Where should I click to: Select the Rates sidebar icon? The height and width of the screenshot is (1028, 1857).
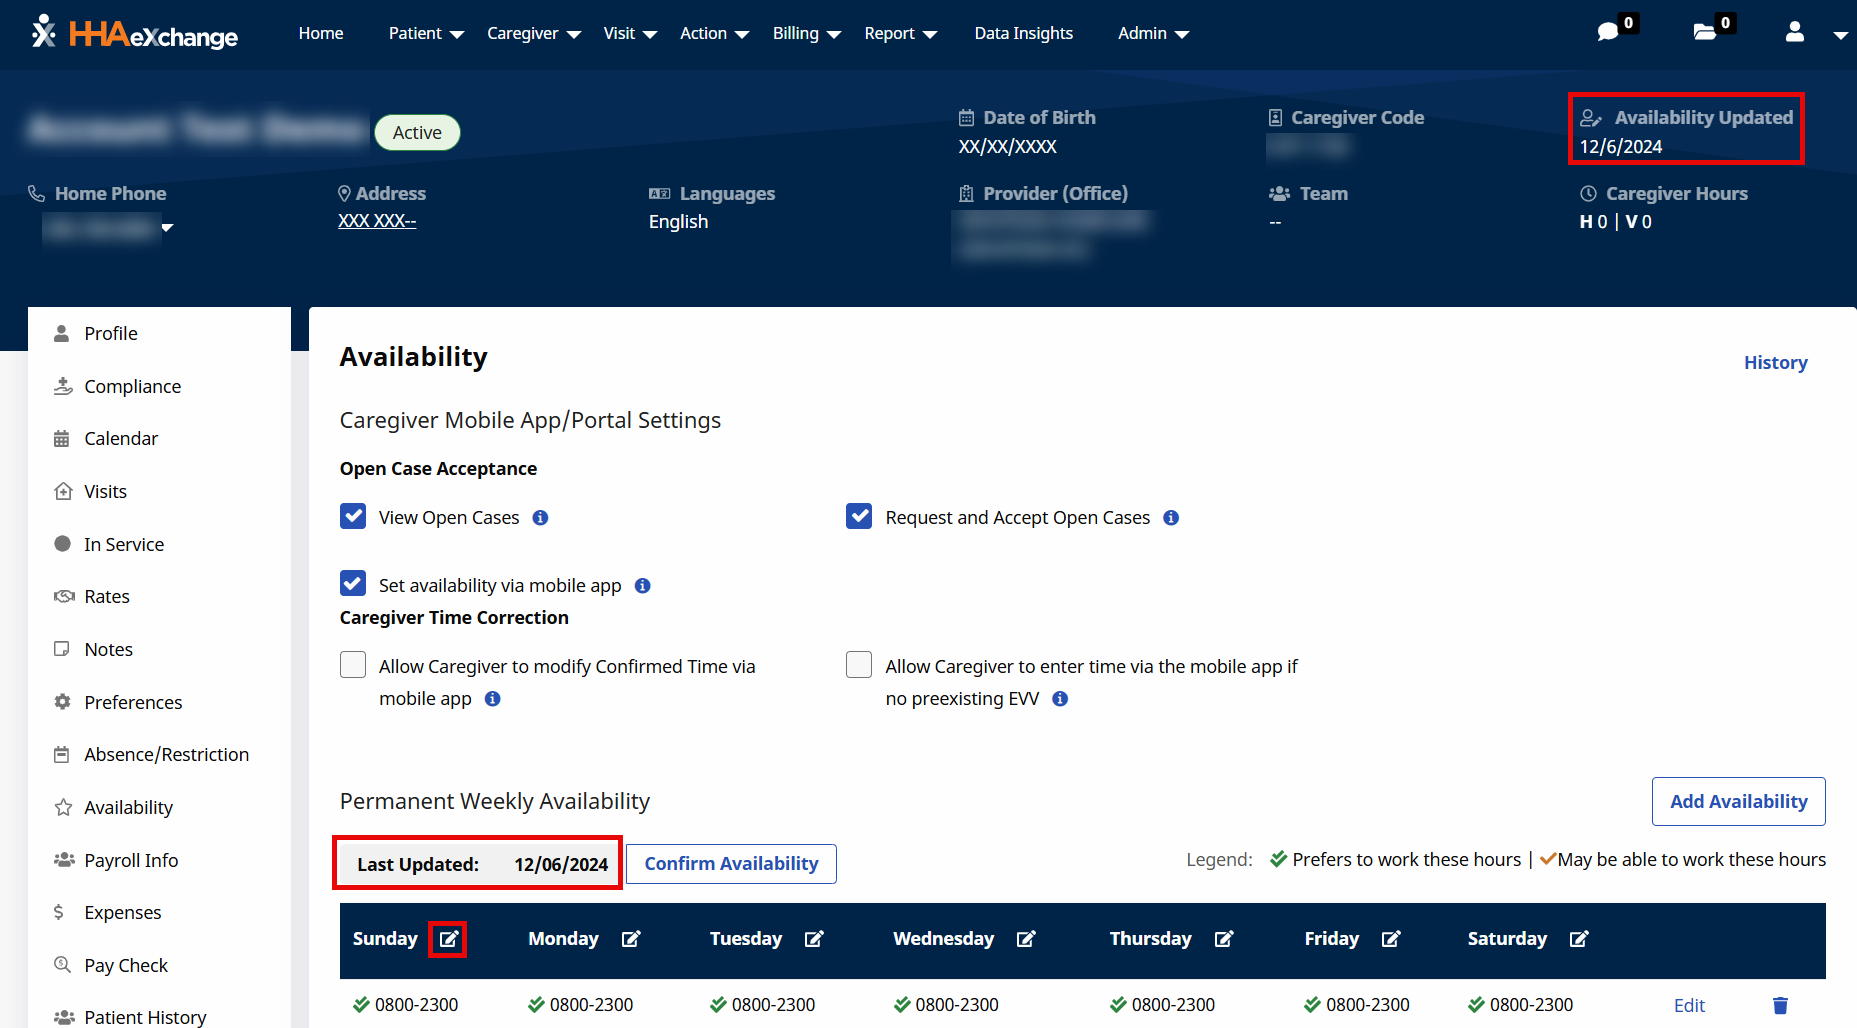tap(63, 596)
